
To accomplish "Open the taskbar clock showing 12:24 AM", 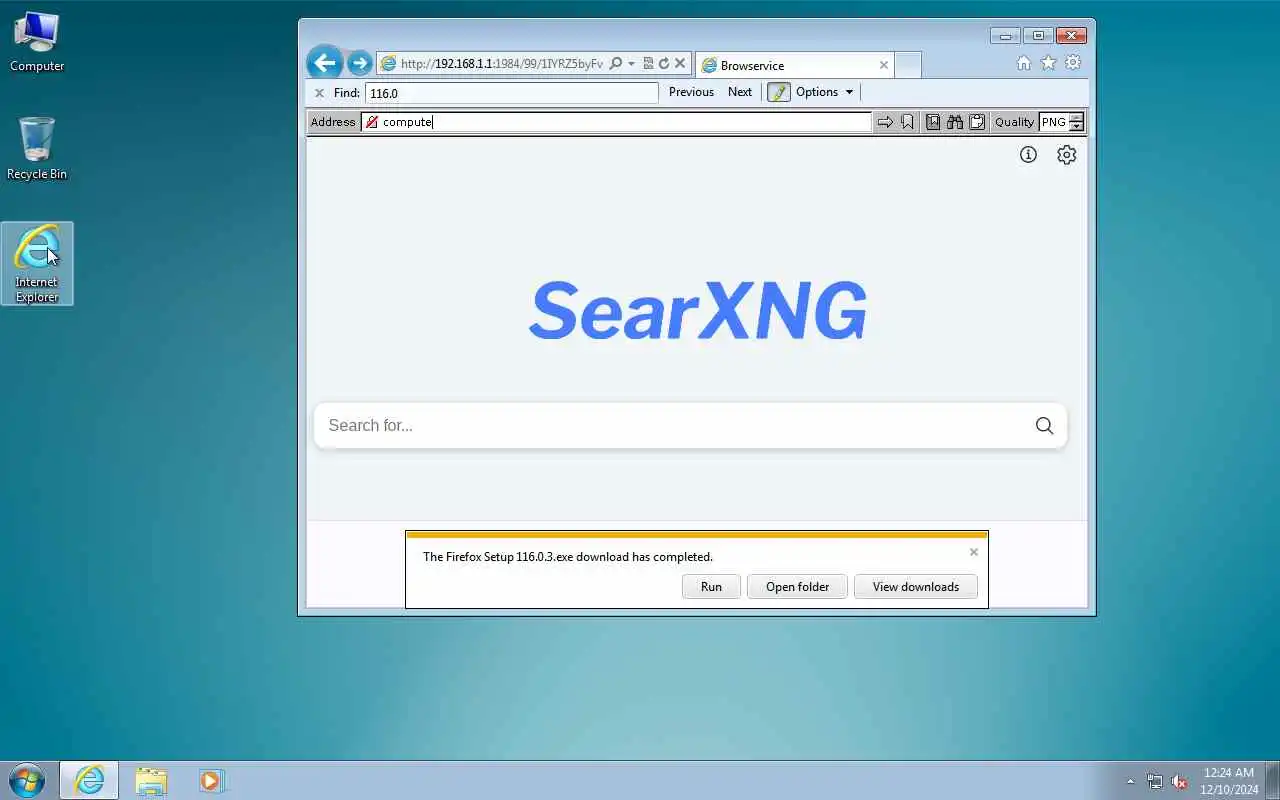I will (1231, 781).
